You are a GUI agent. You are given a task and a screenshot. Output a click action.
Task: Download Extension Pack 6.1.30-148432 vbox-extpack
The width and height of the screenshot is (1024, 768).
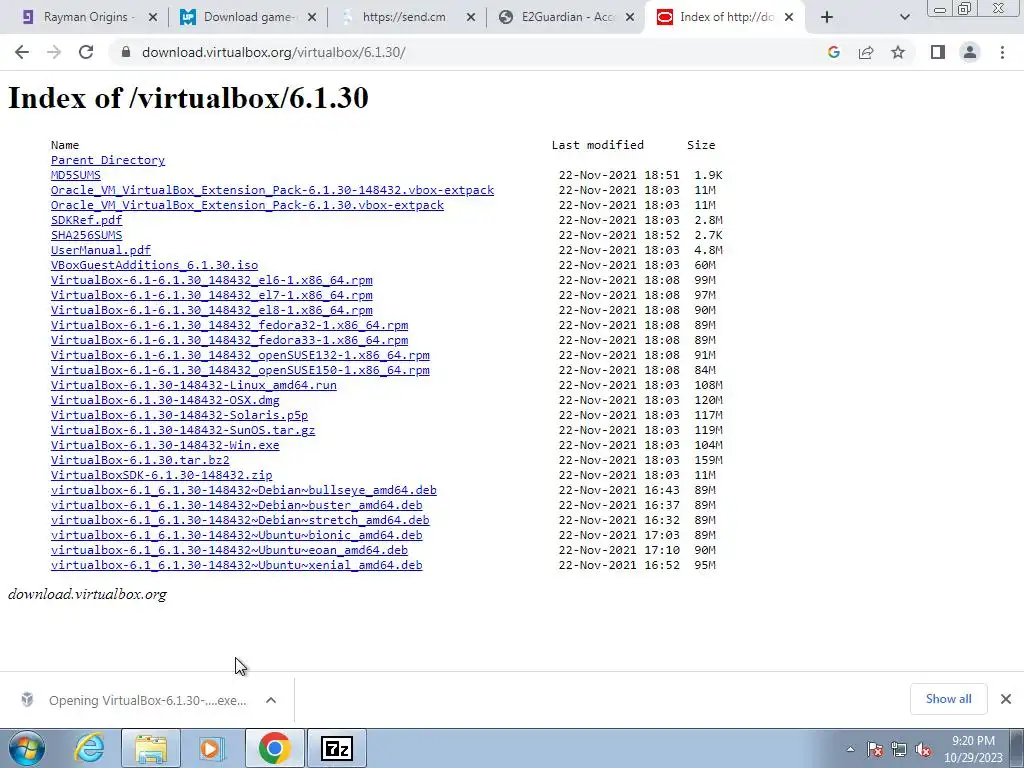click(x=272, y=190)
